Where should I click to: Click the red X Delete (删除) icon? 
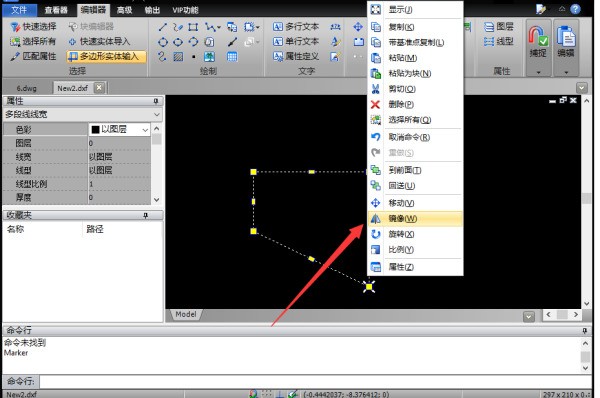375,104
